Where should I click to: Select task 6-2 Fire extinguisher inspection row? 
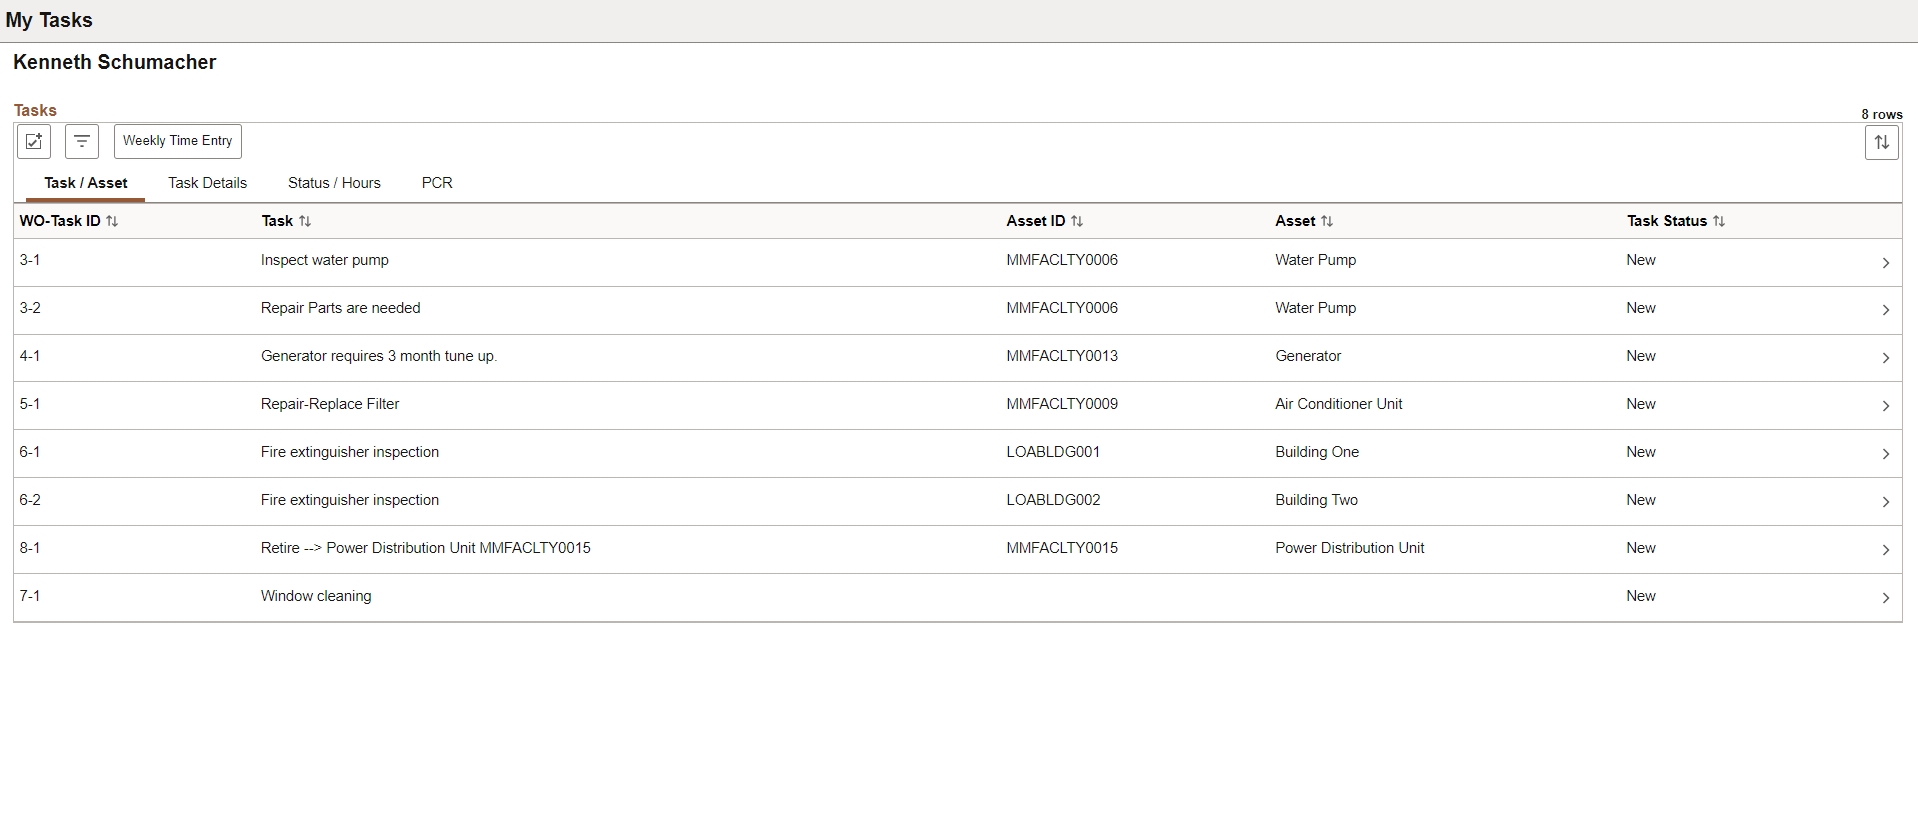(x=958, y=502)
